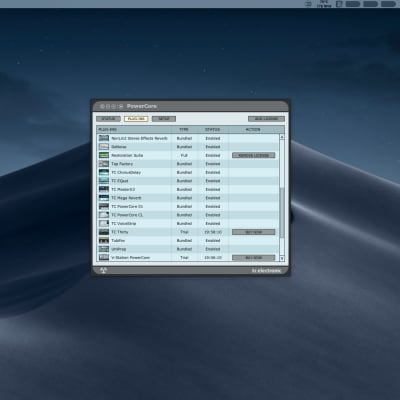
Task: Select the V-Station PowerCore plug-in name
Action: [130, 258]
